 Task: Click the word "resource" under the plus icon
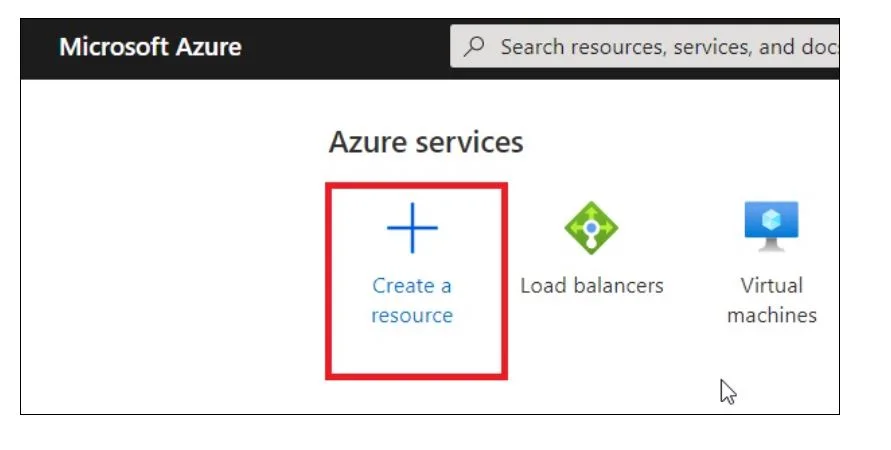point(412,315)
